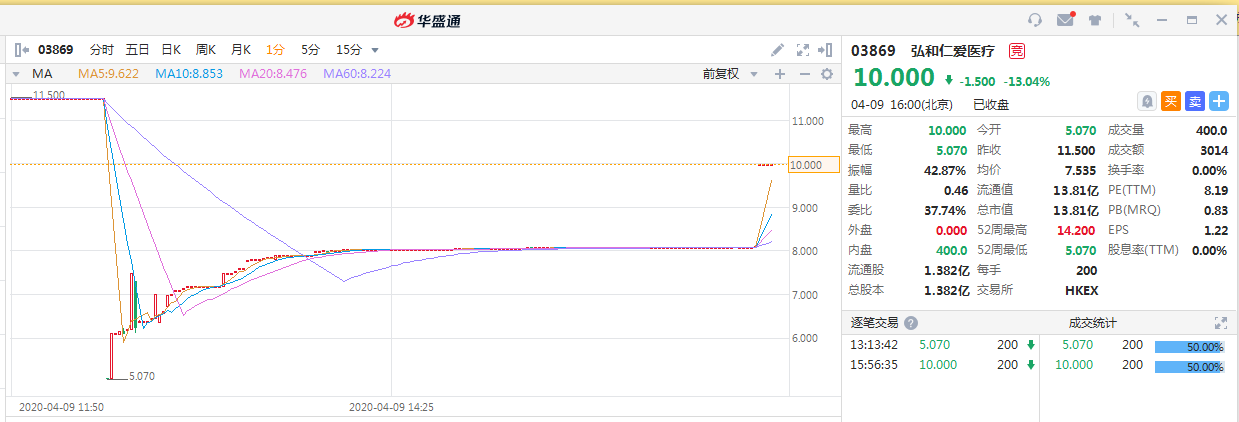Image resolution: width=1239 pixels, height=422 pixels.
Task: Open indicator settings gear
Action: click(827, 74)
